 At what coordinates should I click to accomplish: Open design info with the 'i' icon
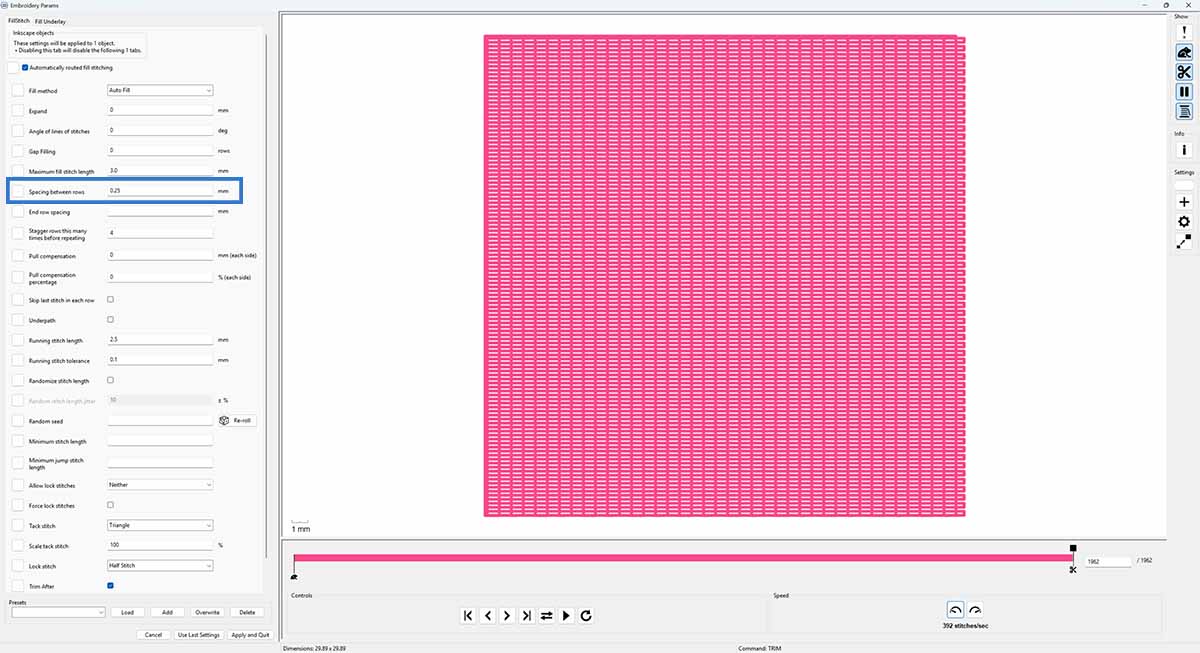click(1184, 149)
